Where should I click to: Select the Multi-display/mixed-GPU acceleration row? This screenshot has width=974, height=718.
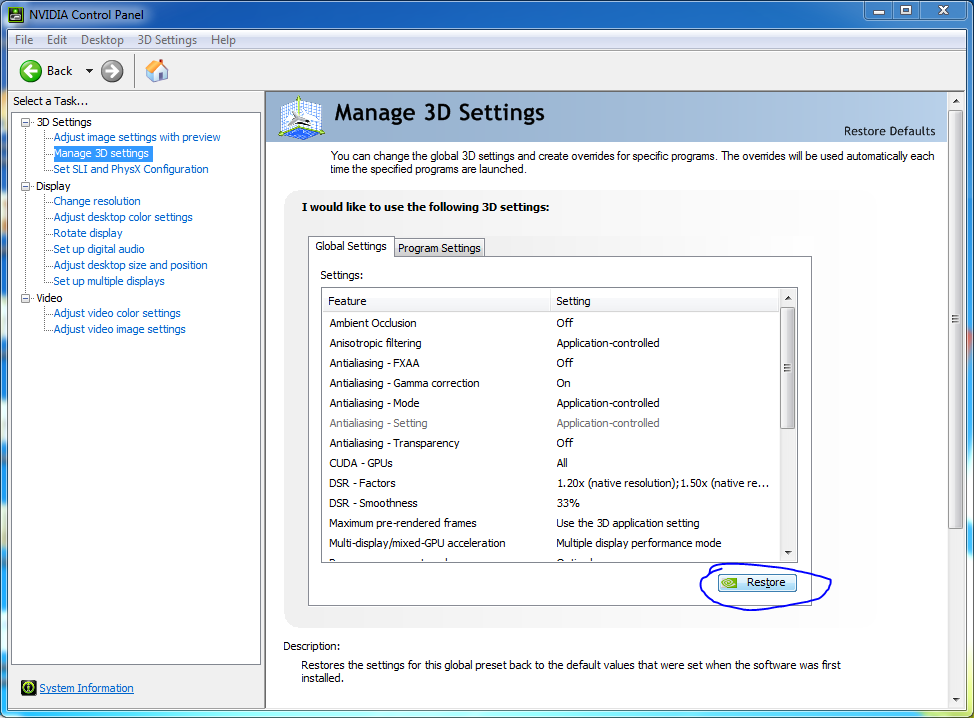[551, 543]
